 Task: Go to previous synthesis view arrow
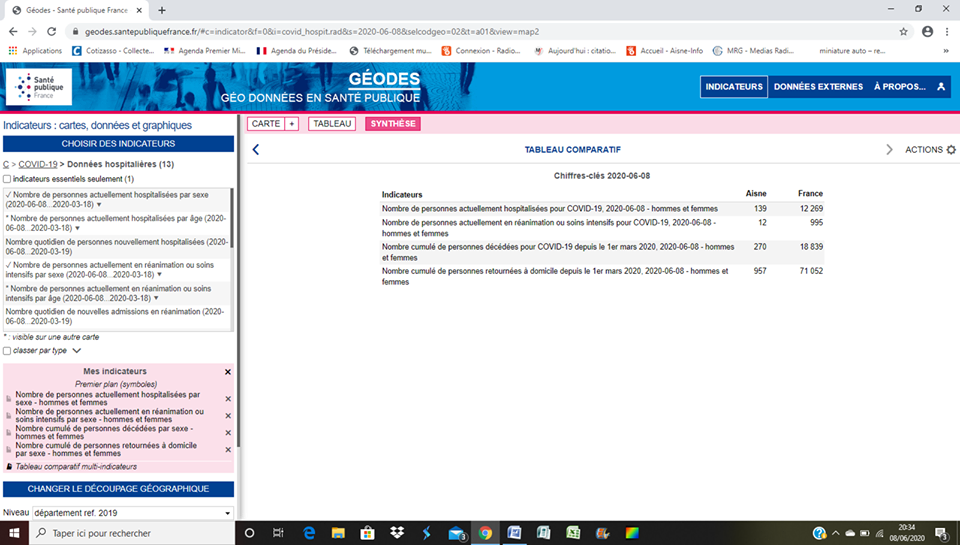click(x=256, y=149)
